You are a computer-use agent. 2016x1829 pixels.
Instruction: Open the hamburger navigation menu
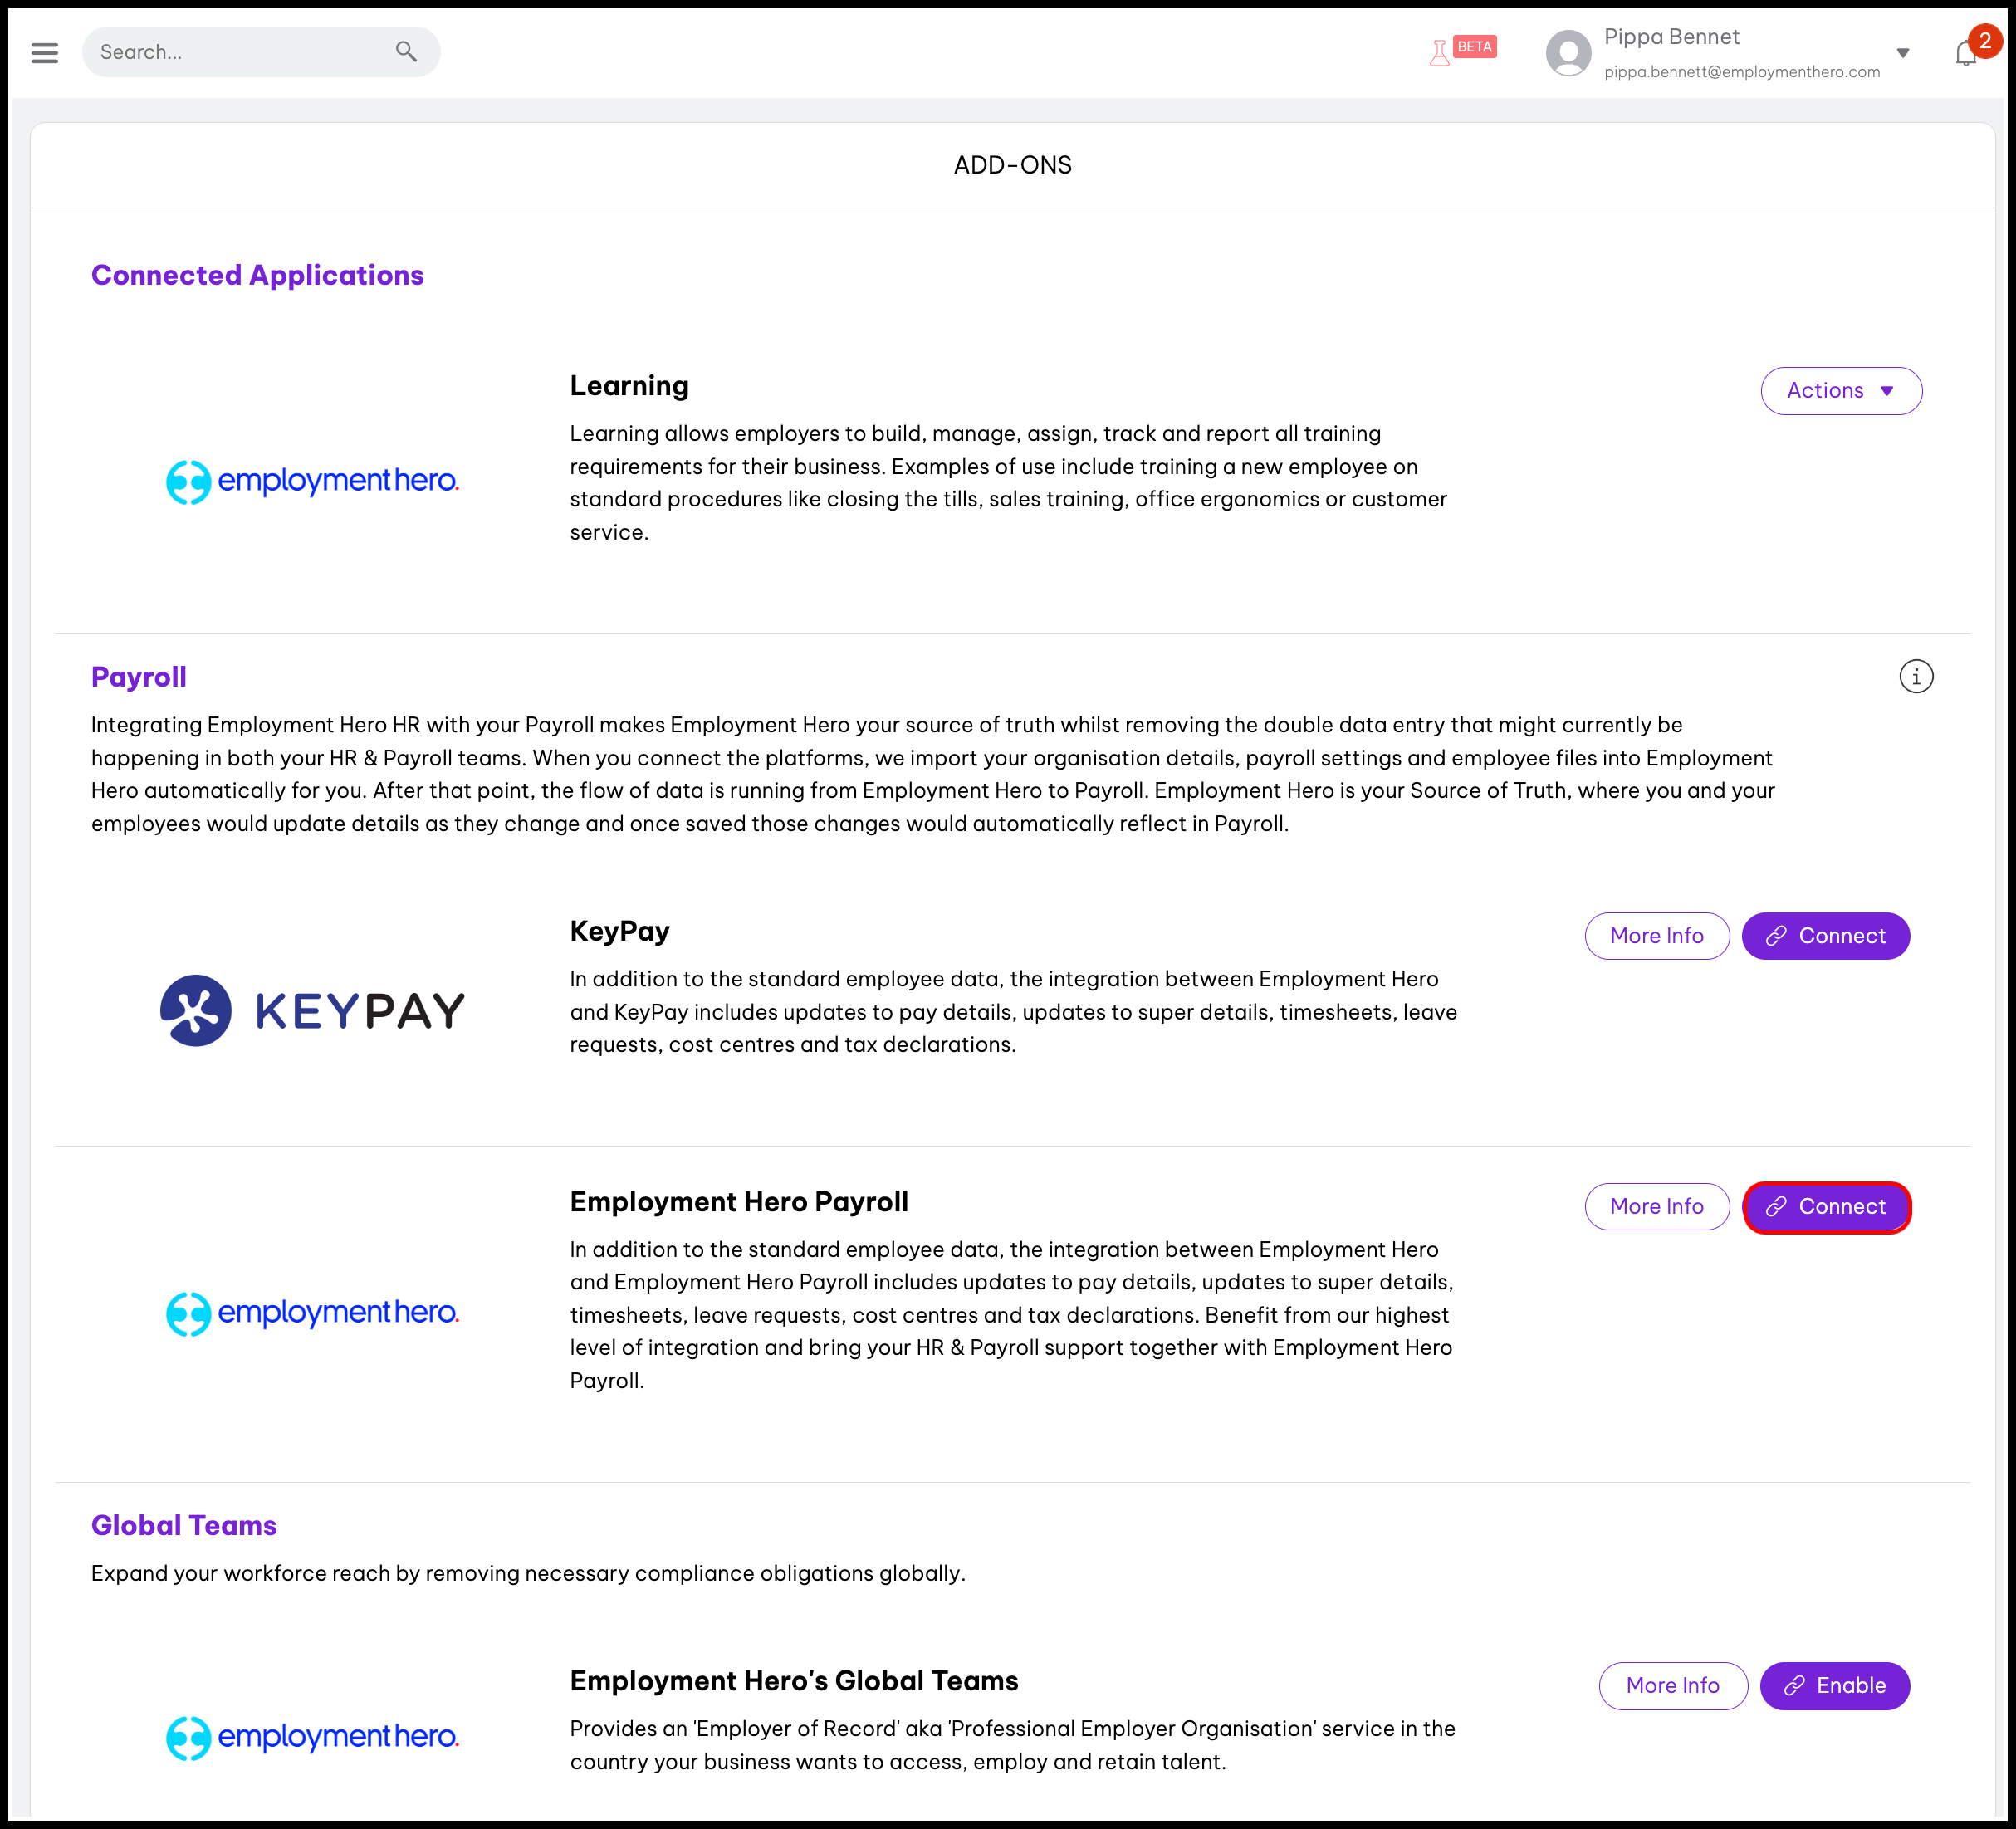click(x=44, y=52)
